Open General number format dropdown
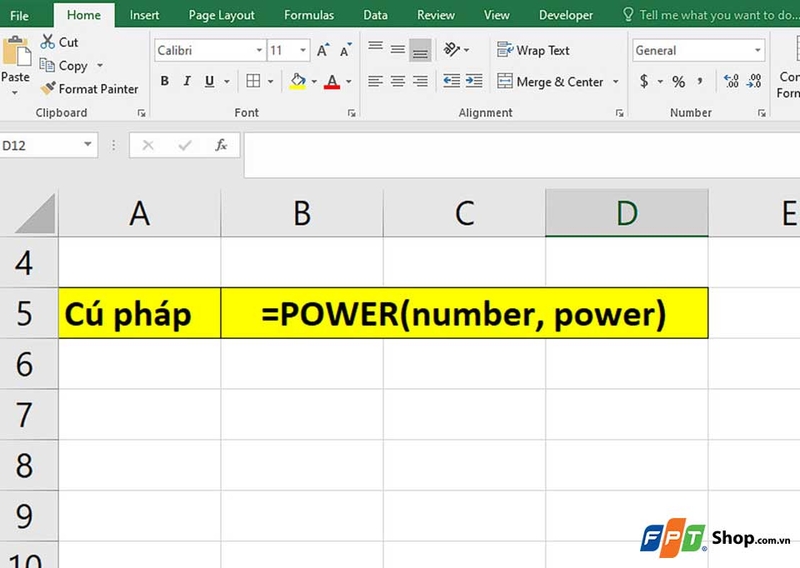The height and width of the screenshot is (568, 800). 758,50
